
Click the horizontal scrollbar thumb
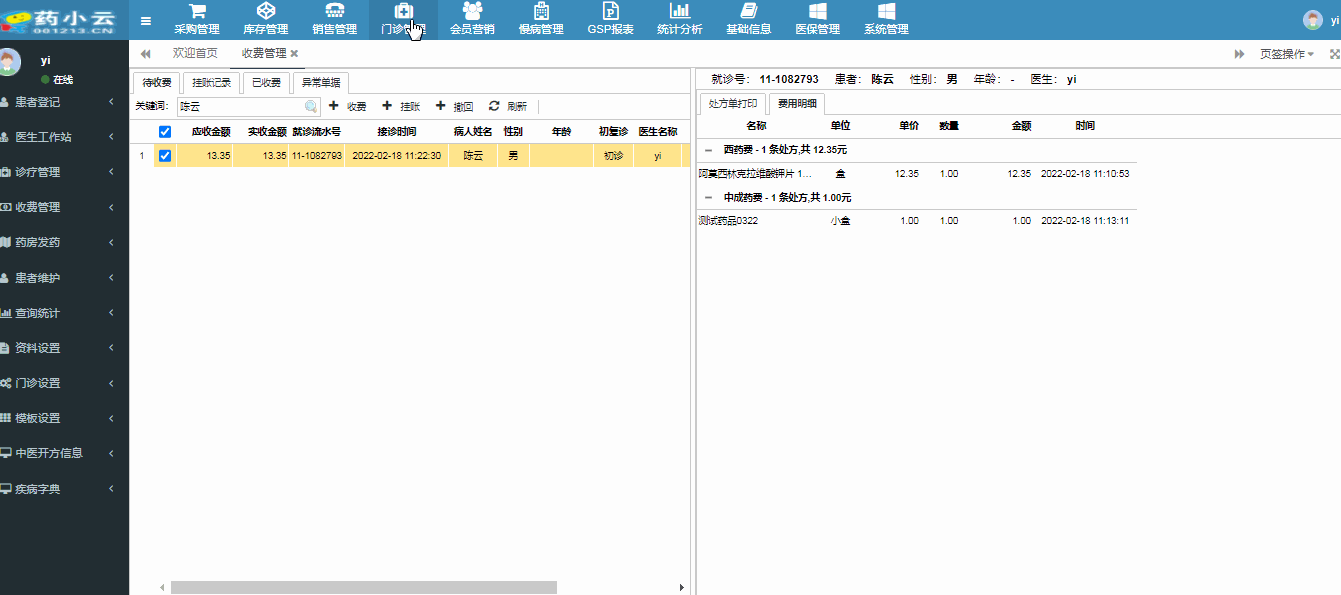coord(364,588)
